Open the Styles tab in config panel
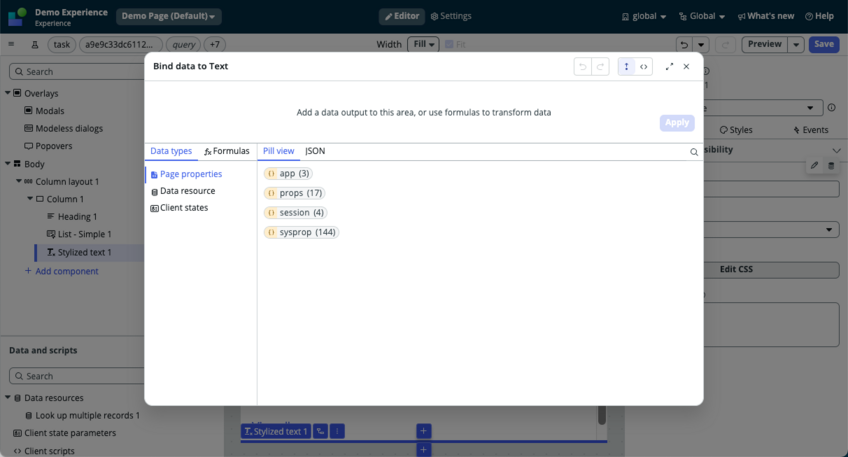Image resolution: width=848 pixels, height=457 pixels. 736,130
